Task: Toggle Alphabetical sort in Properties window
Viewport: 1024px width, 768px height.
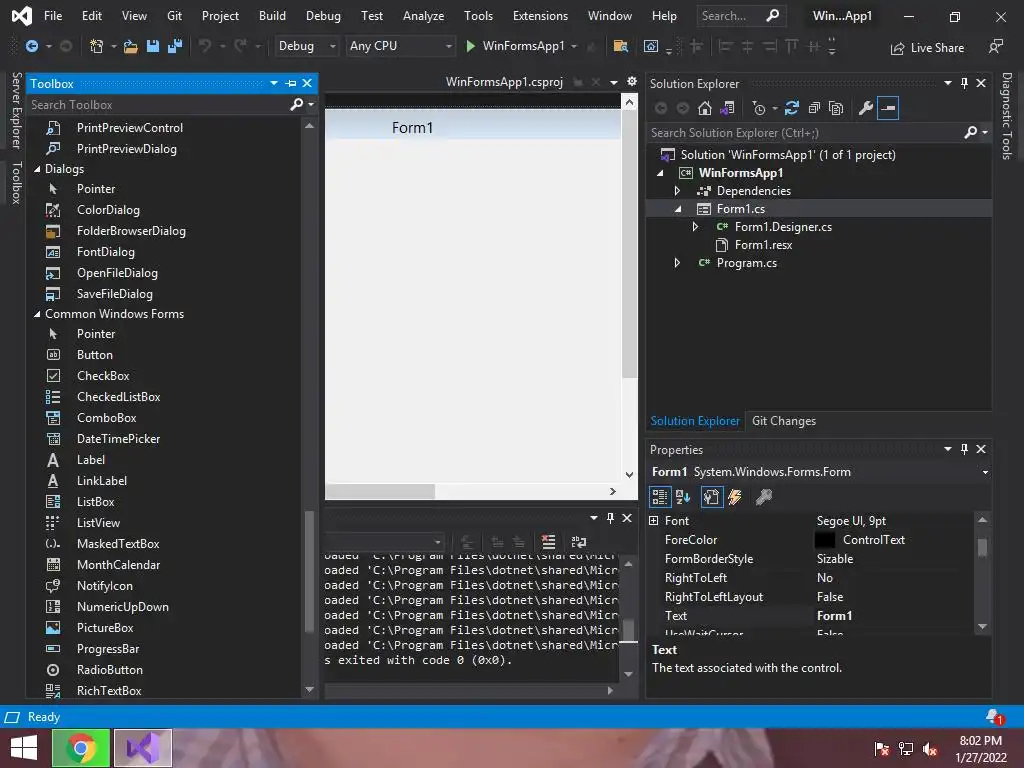Action: pyautogui.click(x=683, y=498)
